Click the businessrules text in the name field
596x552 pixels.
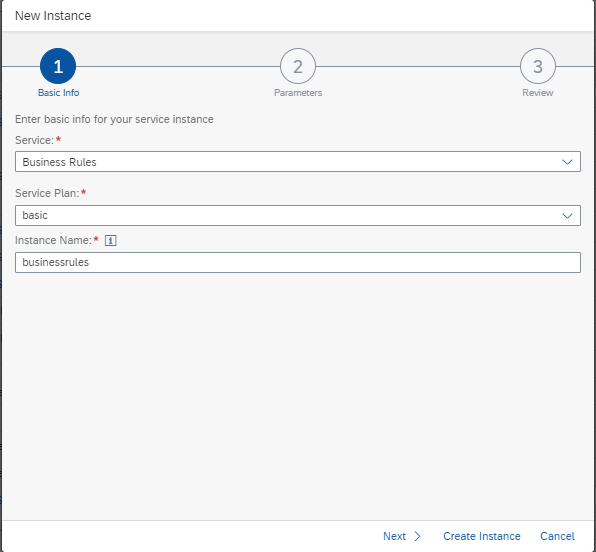point(55,262)
